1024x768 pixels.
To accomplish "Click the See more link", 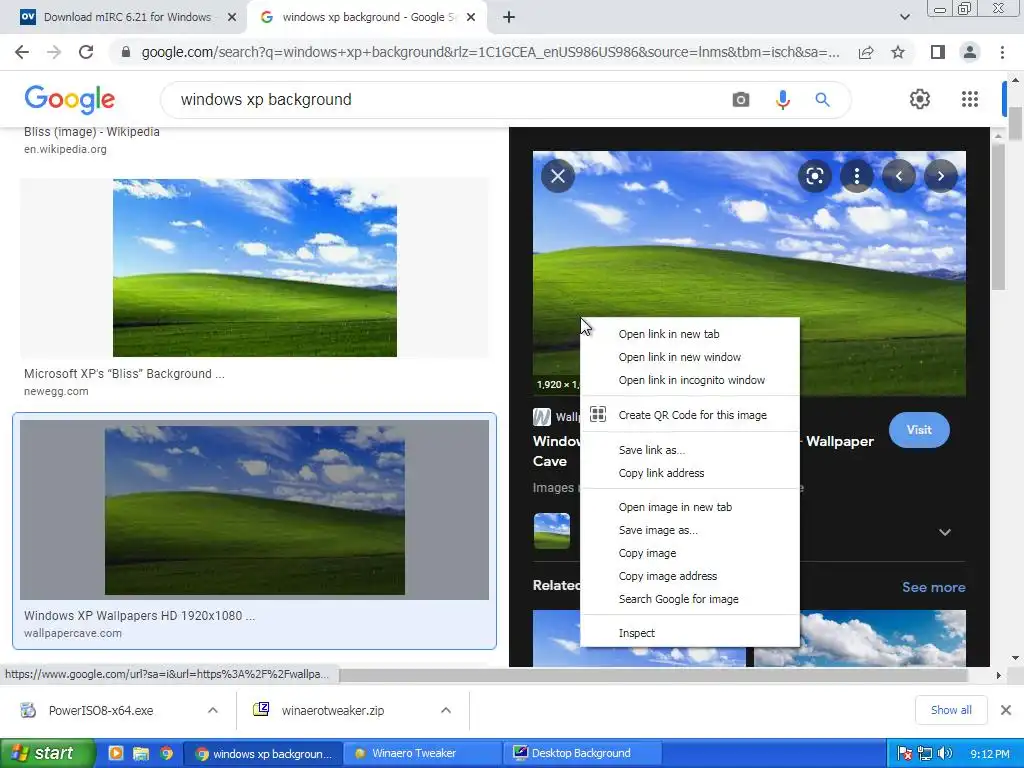I will pos(933,587).
